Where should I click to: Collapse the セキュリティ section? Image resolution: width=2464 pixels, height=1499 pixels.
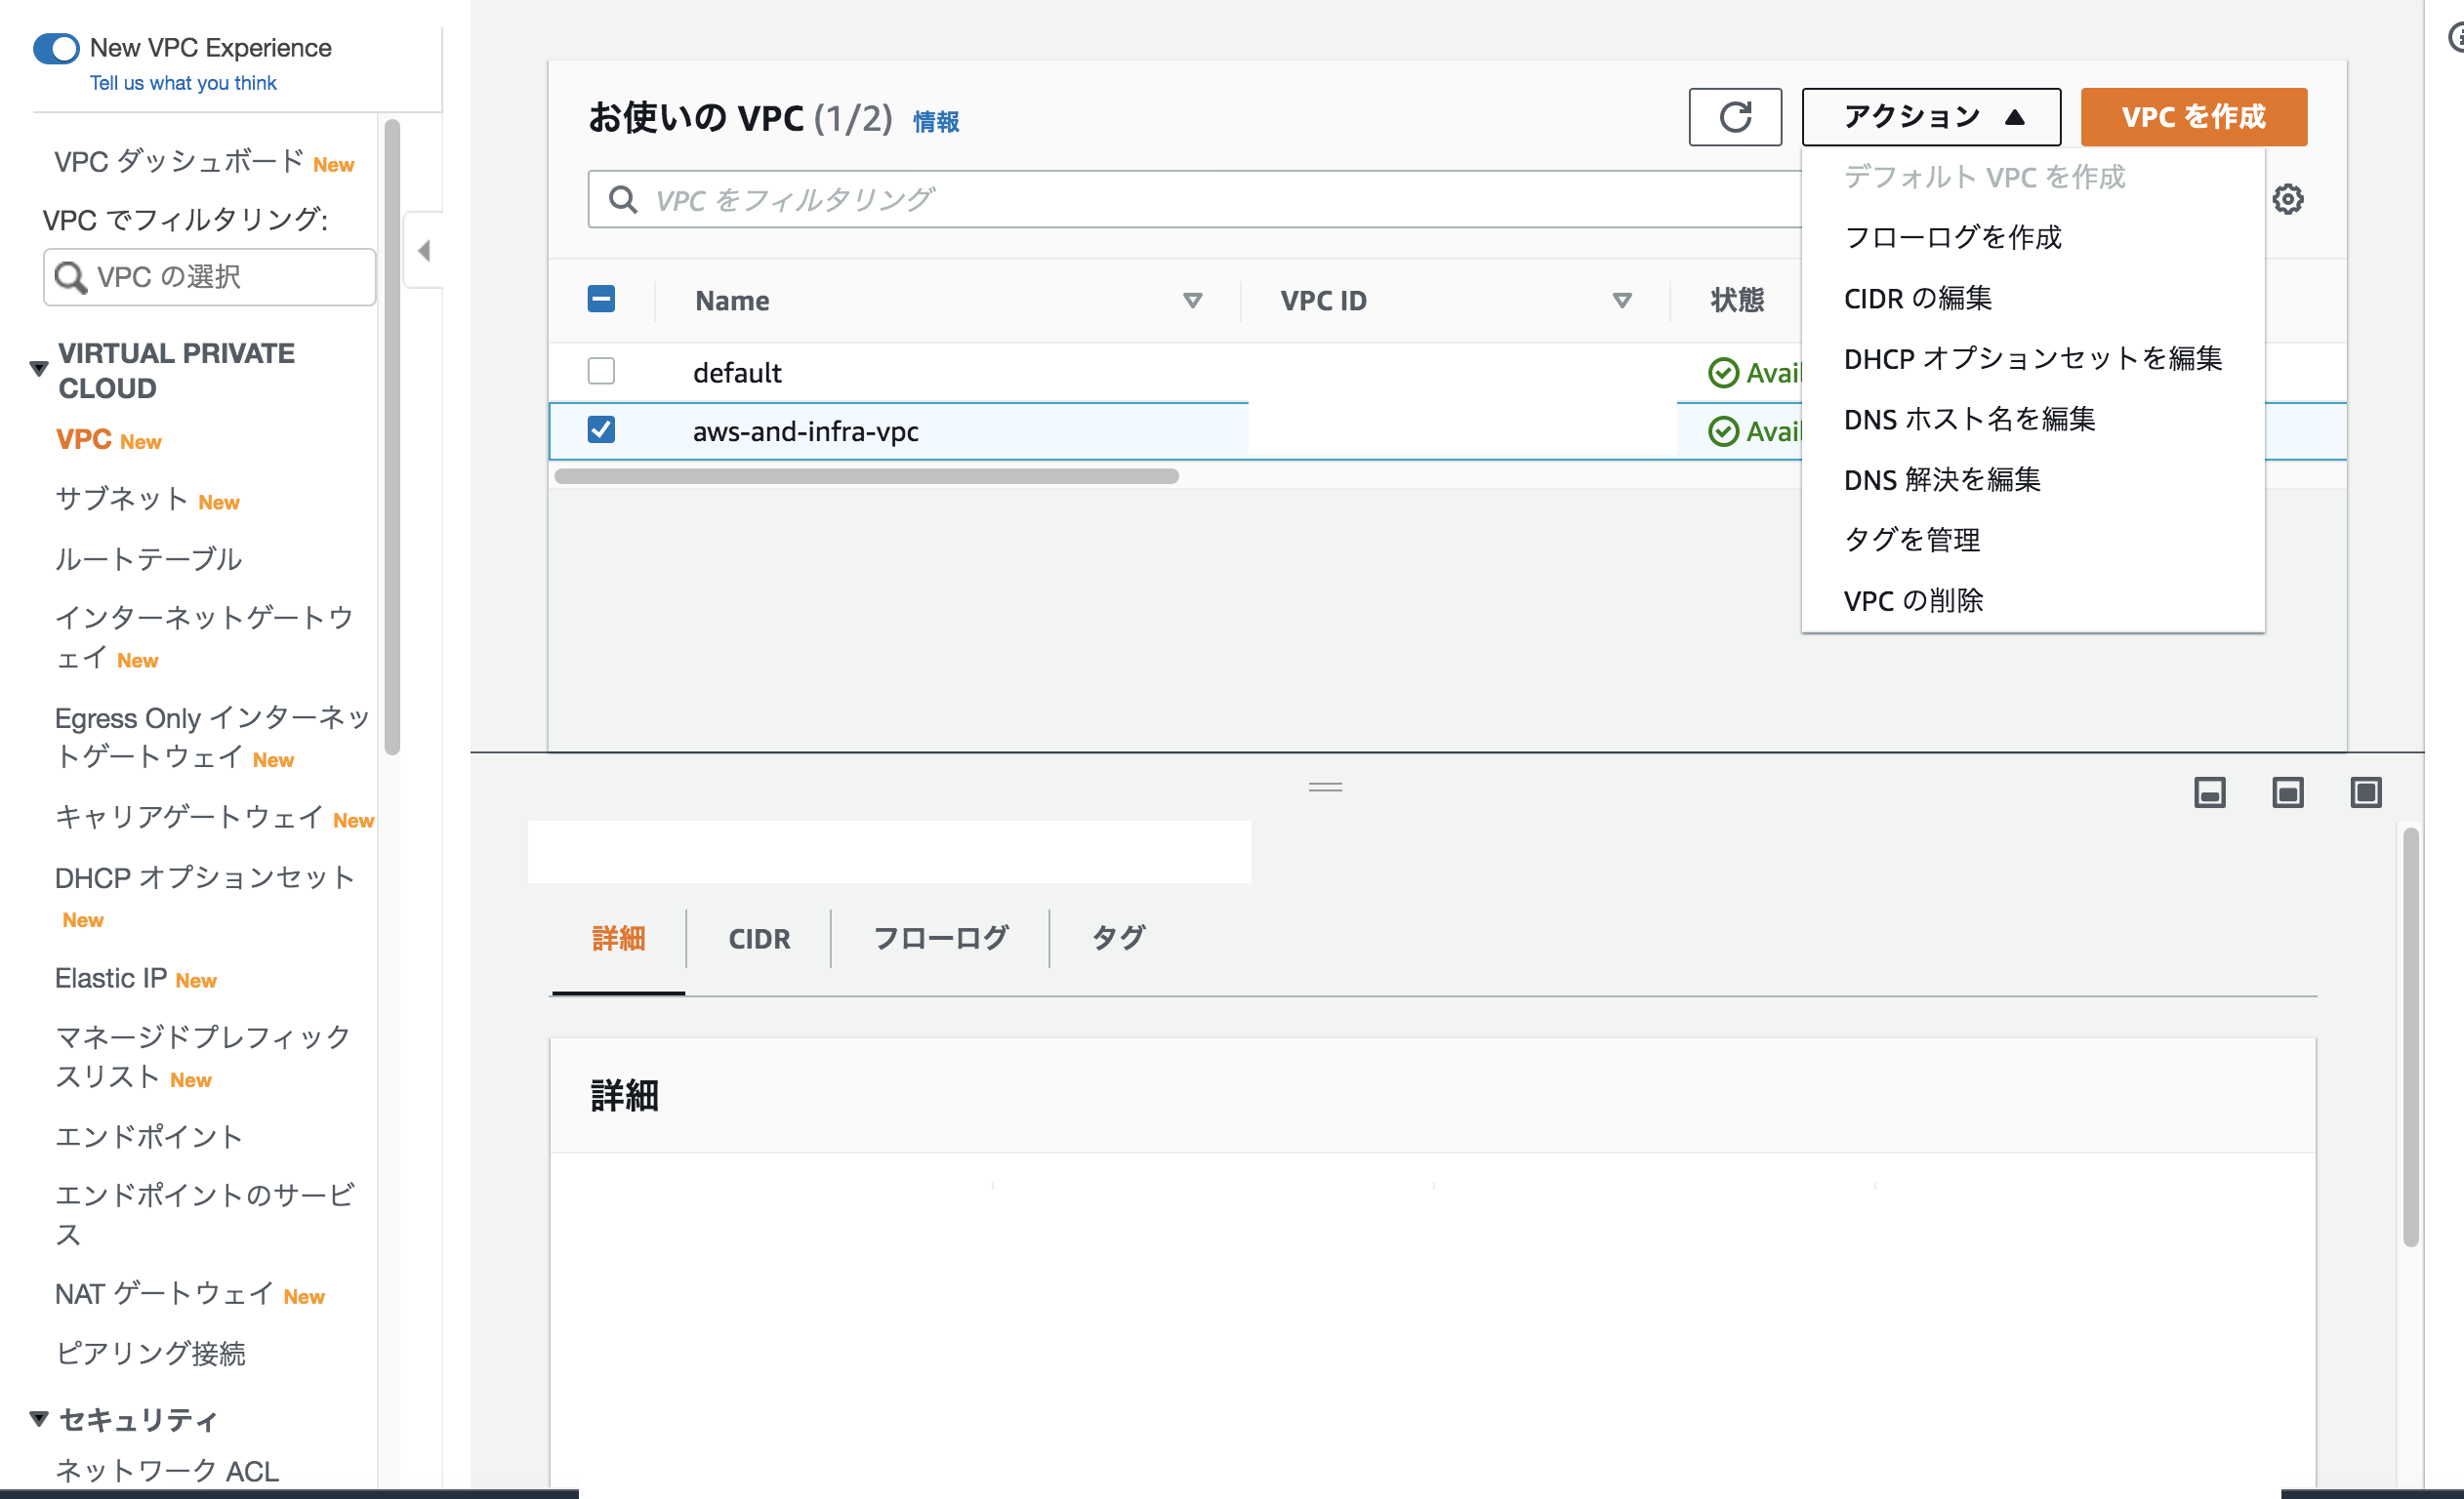37,1417
